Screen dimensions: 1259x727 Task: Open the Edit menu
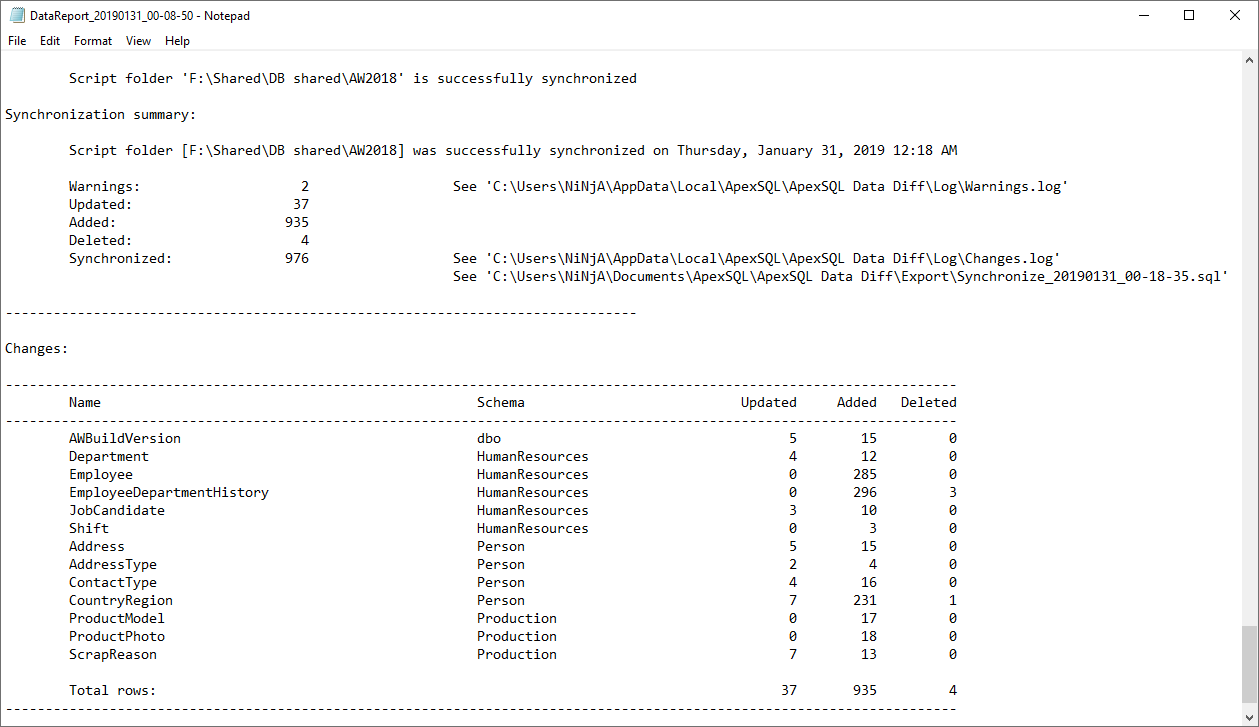click(50, 41)
